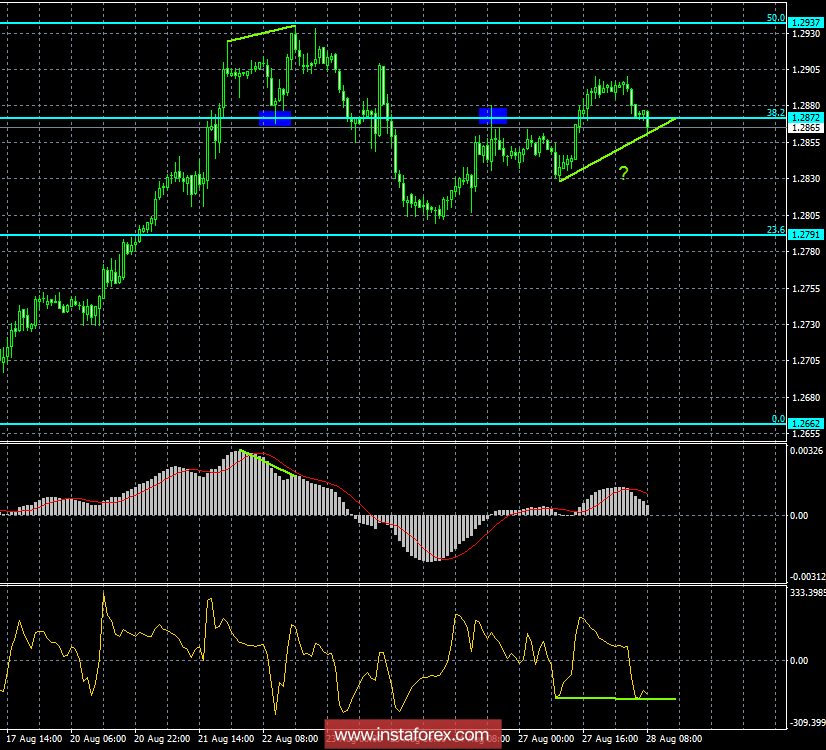
Task: Click the green question mark annotation
Action: coord(624,172)
